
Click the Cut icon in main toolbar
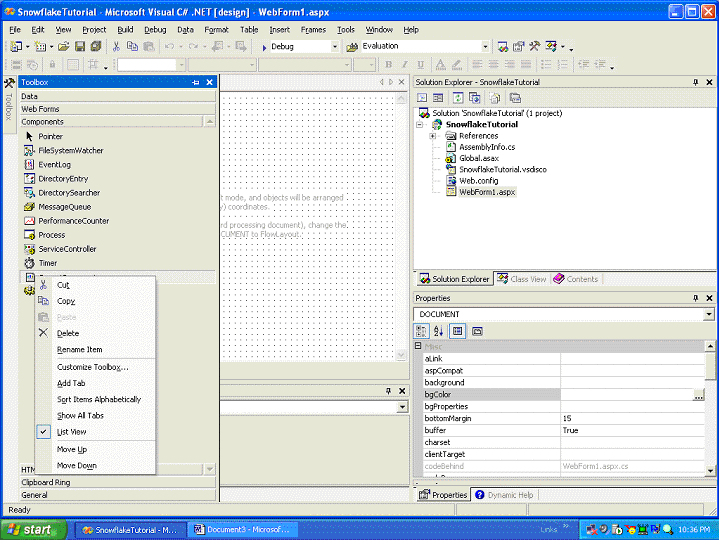pos(116,46)
